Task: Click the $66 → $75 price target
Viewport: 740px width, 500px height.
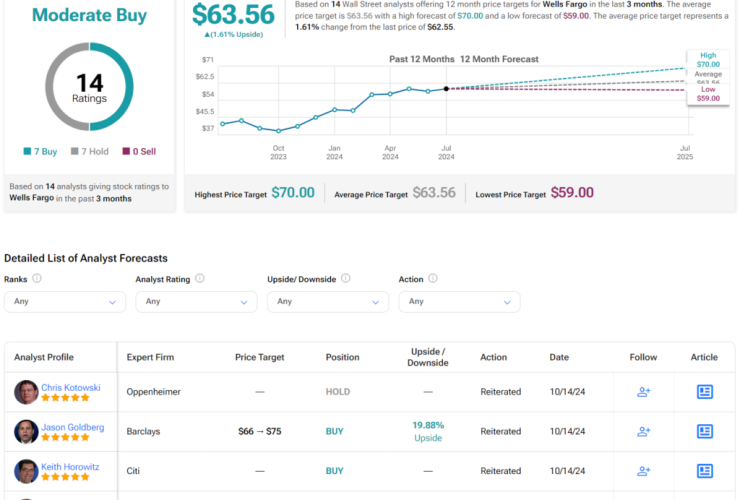Action: tap(260, 431)
